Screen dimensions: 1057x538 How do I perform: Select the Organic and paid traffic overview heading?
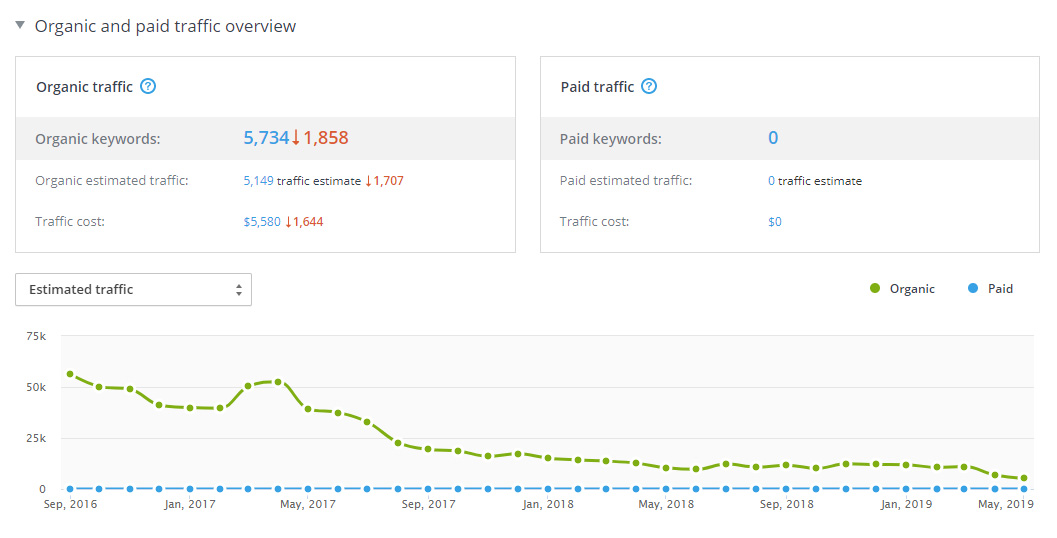pyautogui.click(x=165, y=26)
